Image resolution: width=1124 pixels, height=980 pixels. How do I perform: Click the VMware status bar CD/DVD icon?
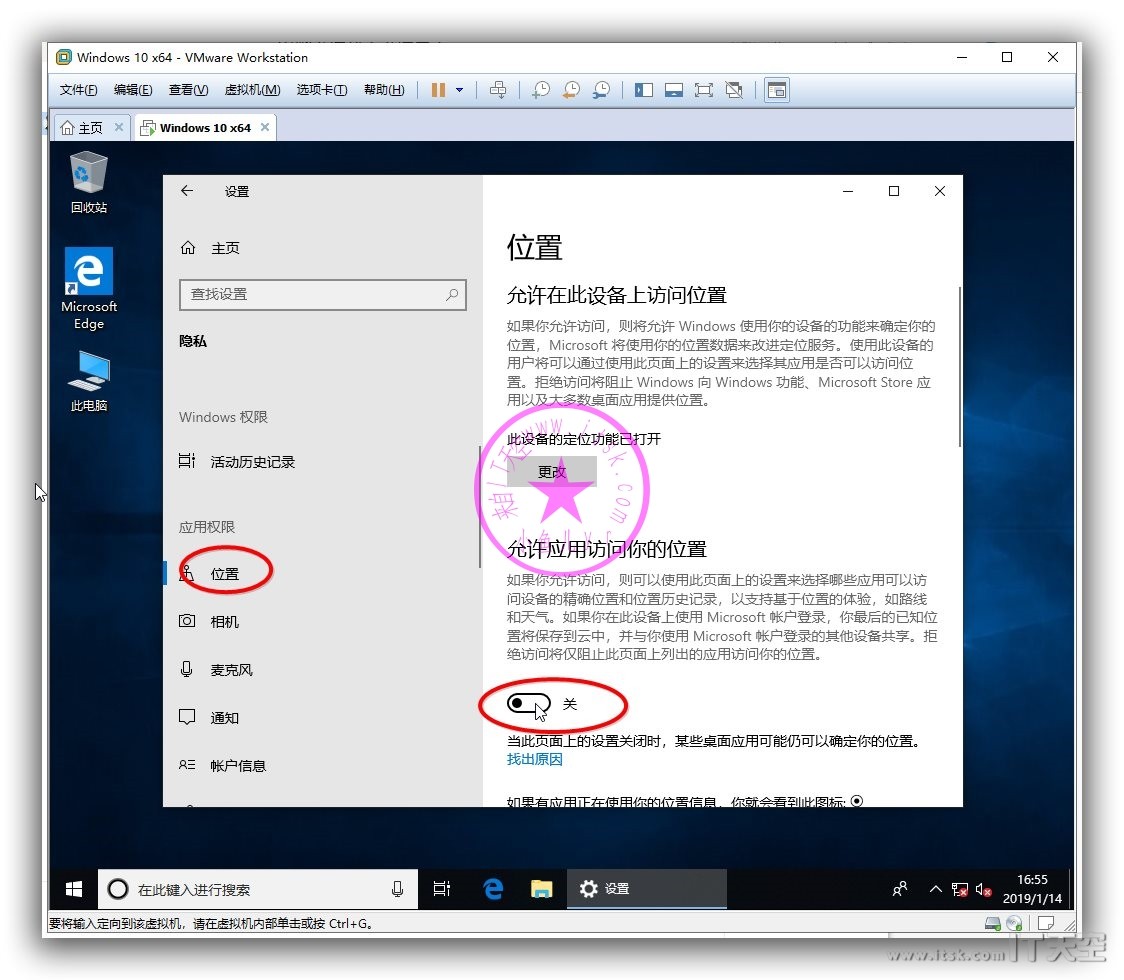pyautogui.click(x=1014, y=923)
